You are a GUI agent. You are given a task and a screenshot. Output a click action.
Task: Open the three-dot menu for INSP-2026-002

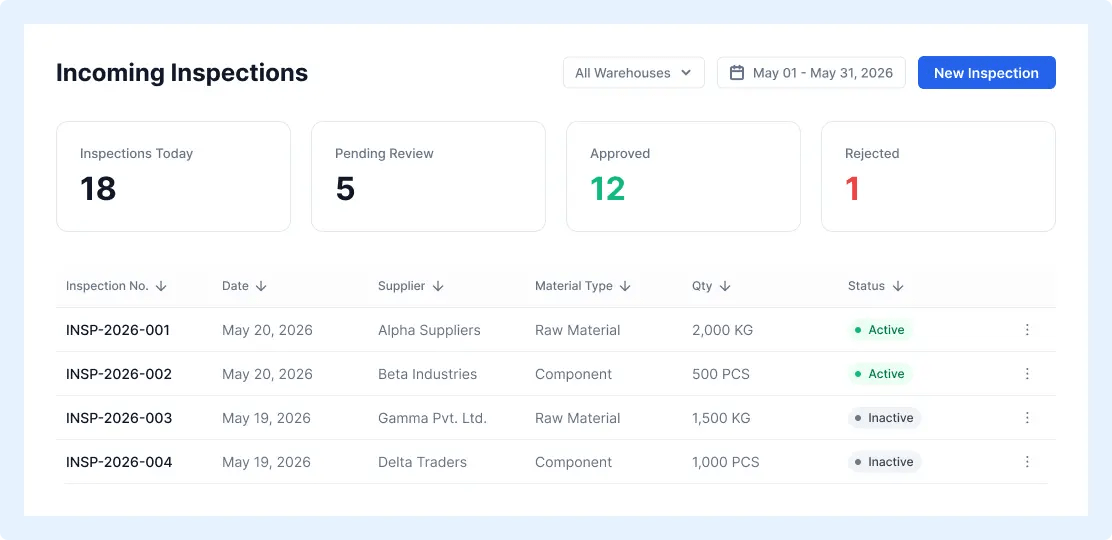pos(1027,374)
